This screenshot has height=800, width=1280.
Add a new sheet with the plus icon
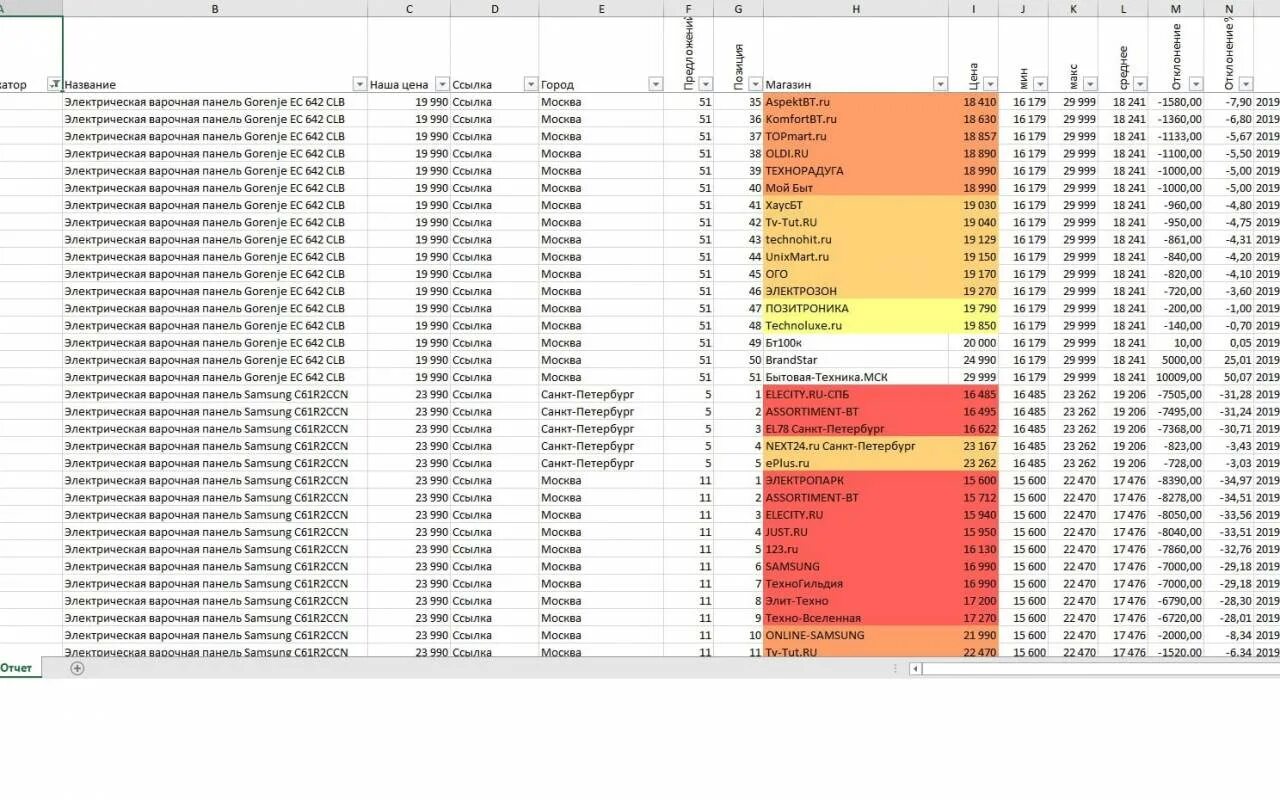click(x=77, y=668)
